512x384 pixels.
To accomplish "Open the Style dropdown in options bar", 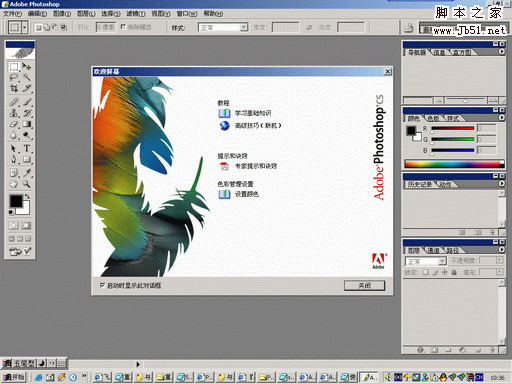I will [223, 27].
